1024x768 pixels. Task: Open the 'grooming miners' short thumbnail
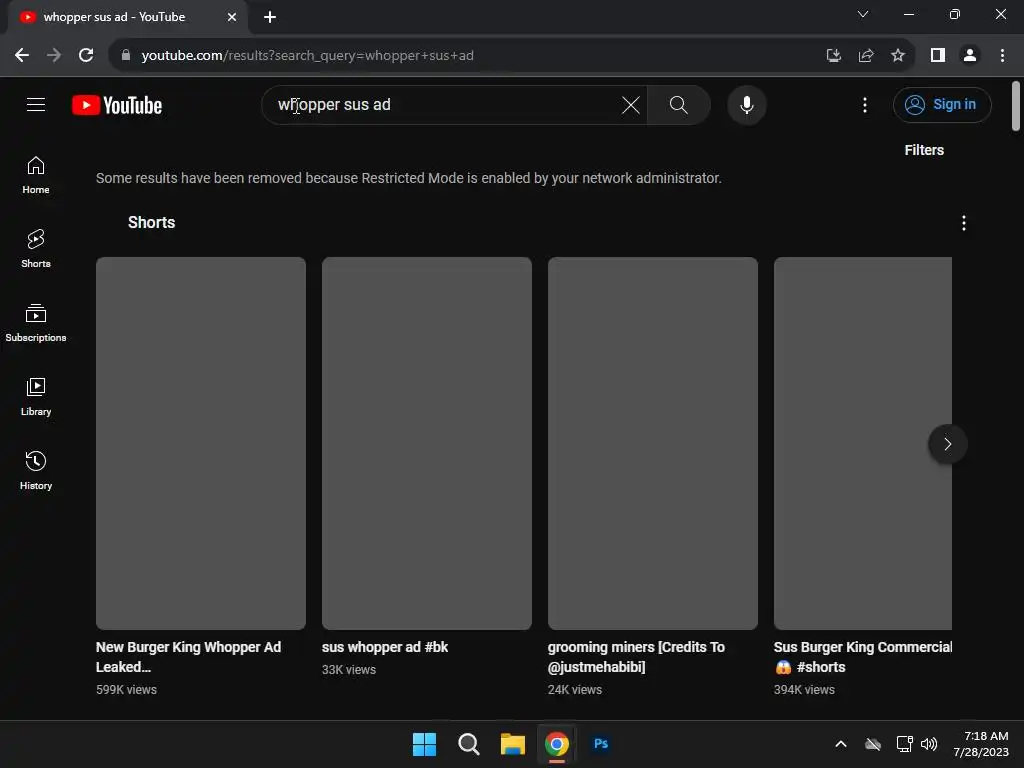pos(652,443)
